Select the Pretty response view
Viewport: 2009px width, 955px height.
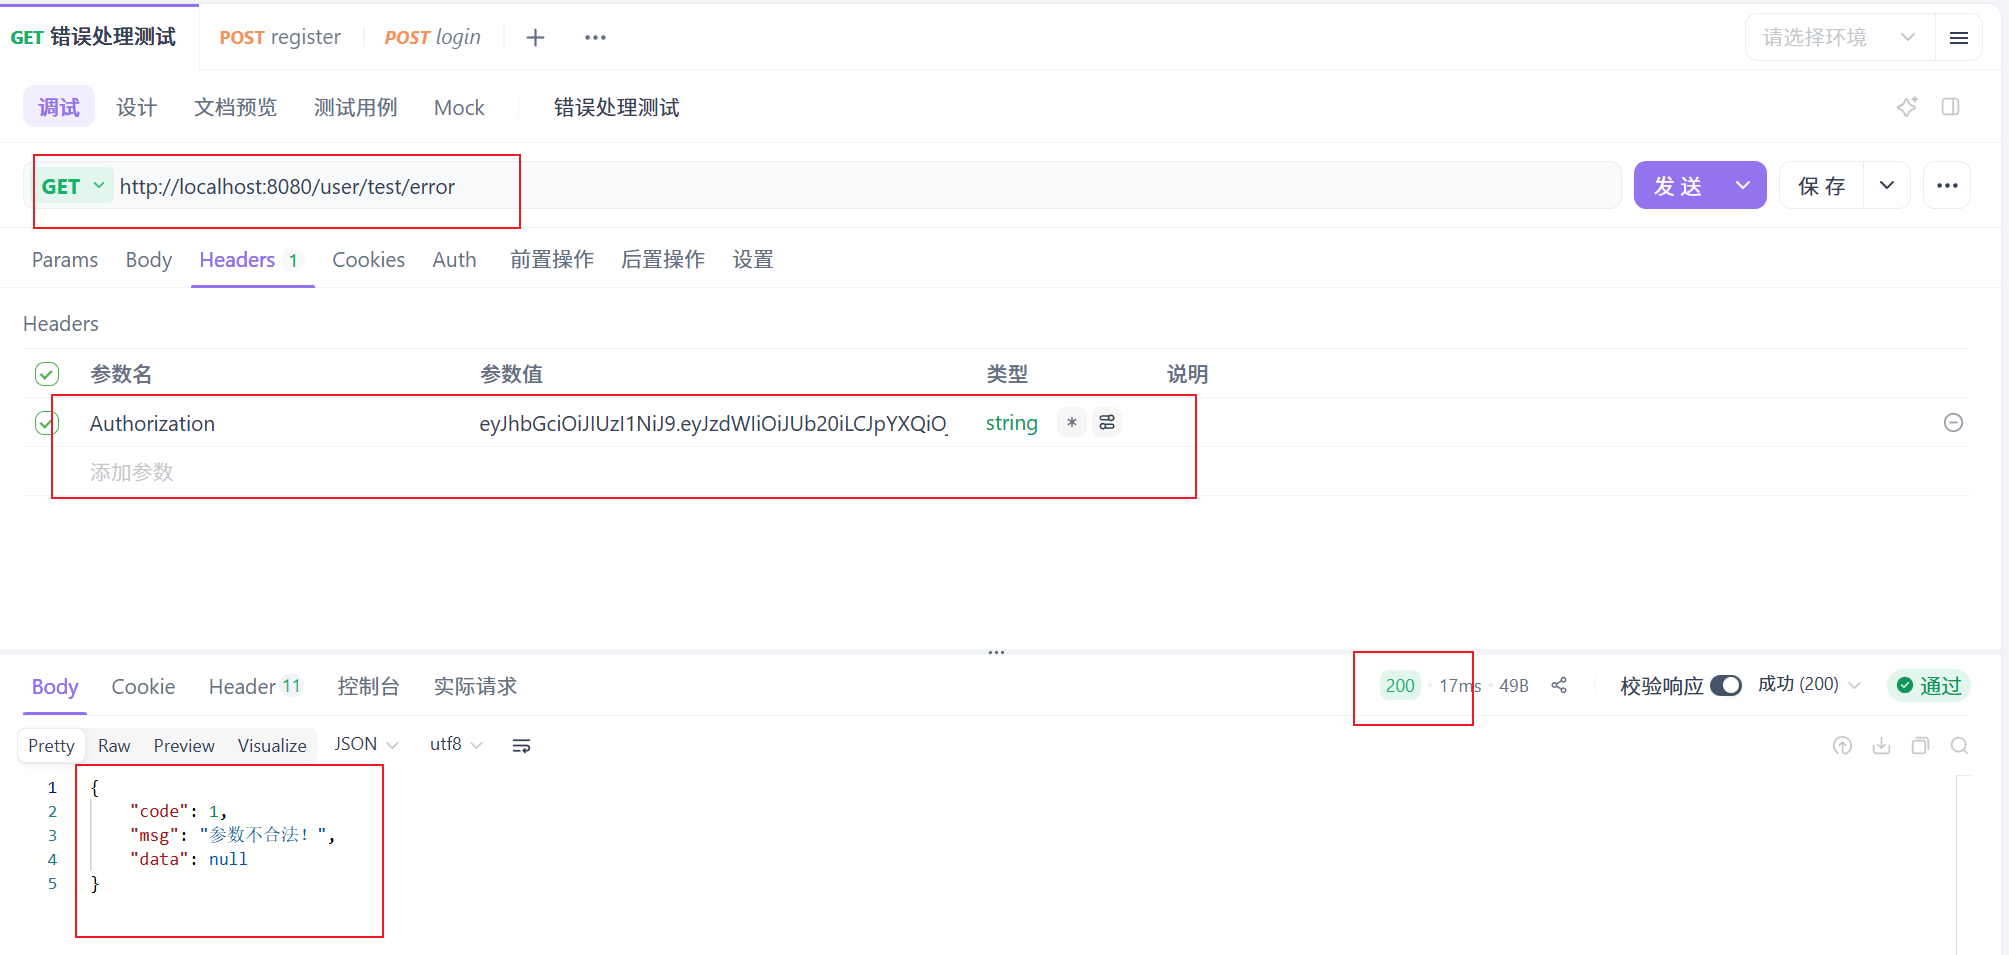[x=51, y=746]
